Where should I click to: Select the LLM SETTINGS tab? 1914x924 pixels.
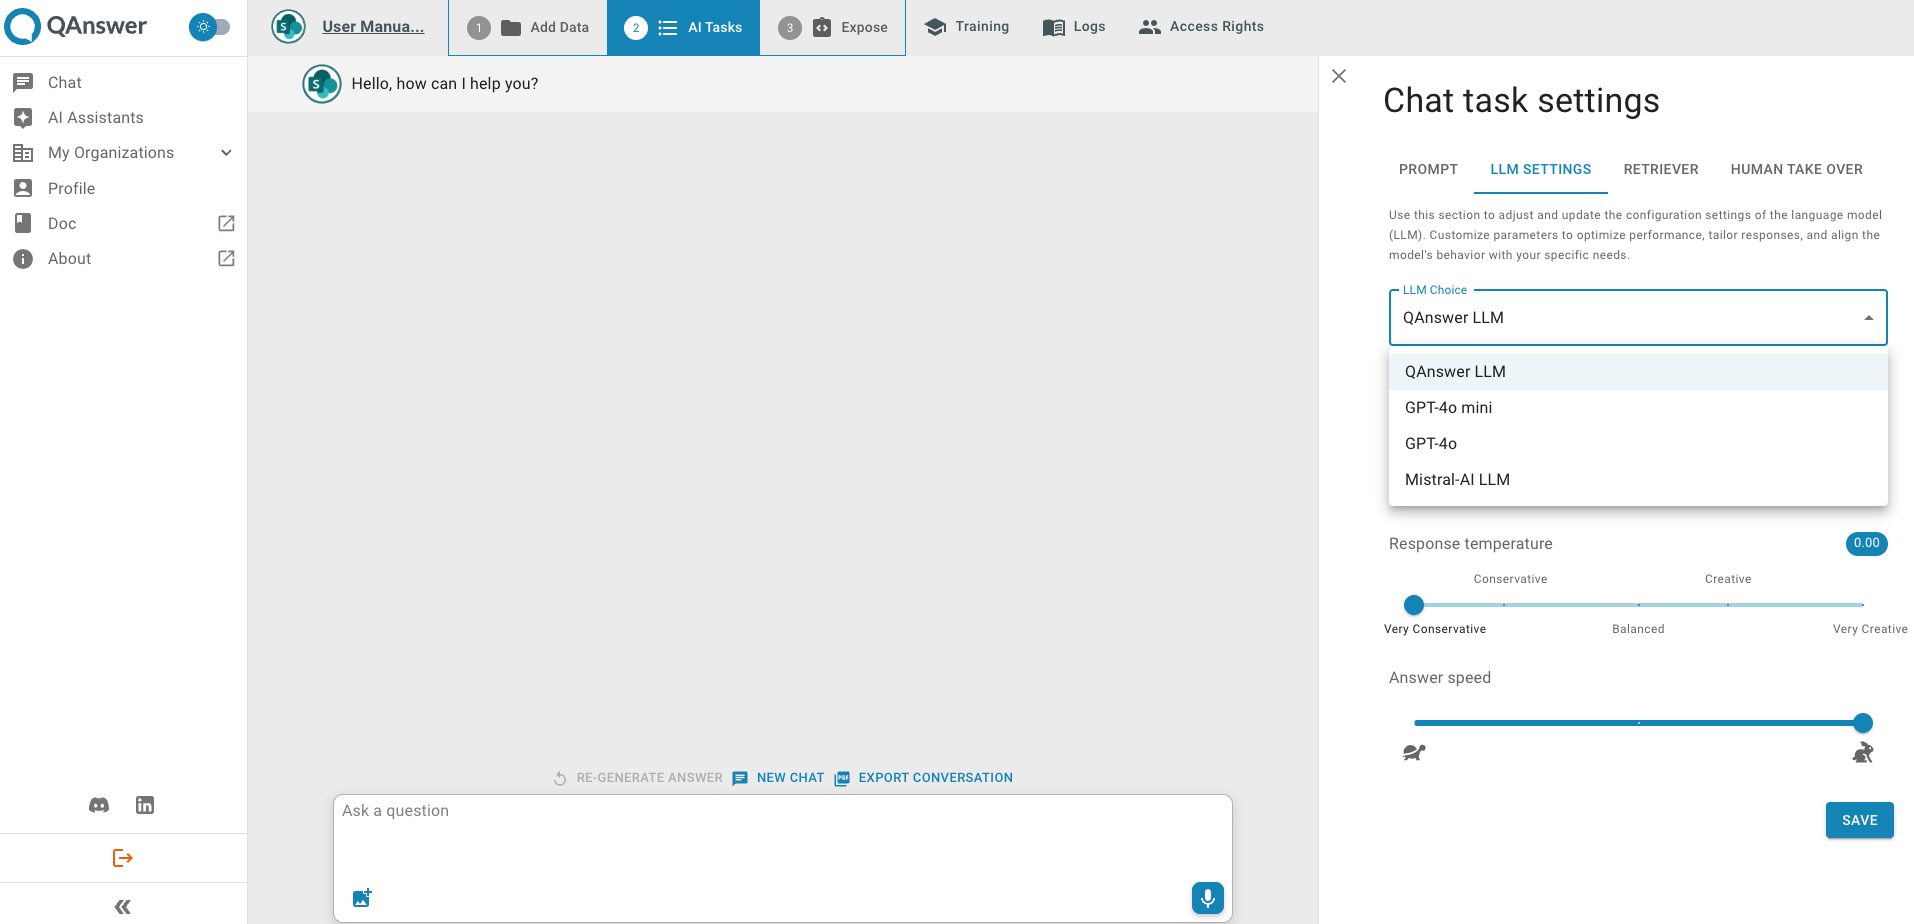(x=1540, y=169)
